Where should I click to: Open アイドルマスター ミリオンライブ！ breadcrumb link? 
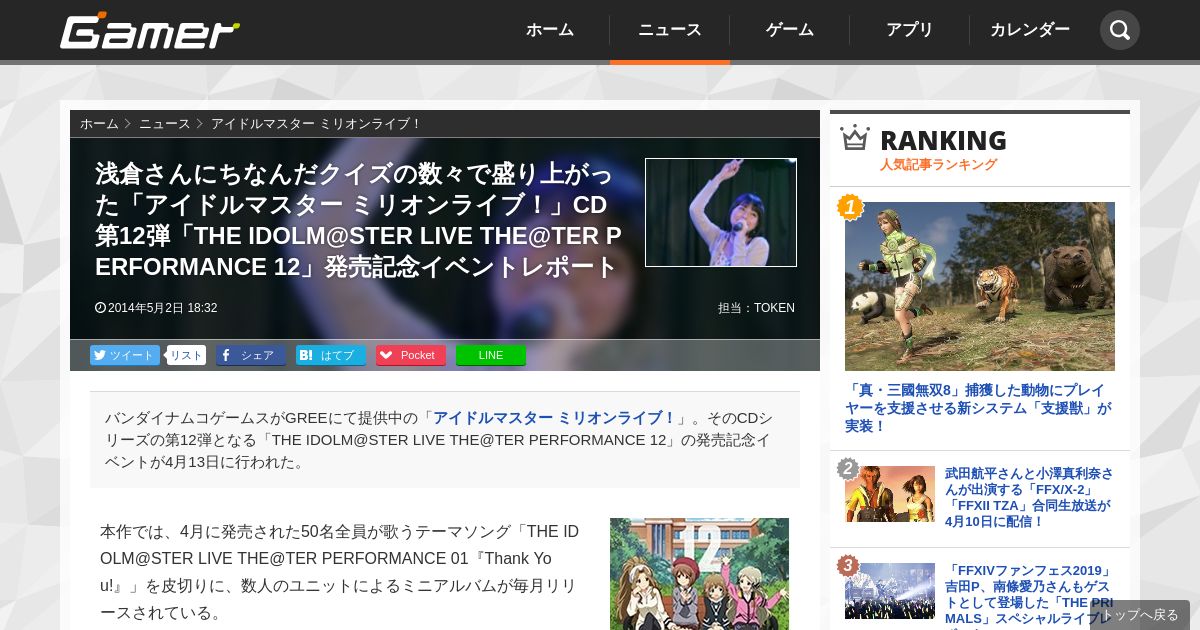(316, 124)
